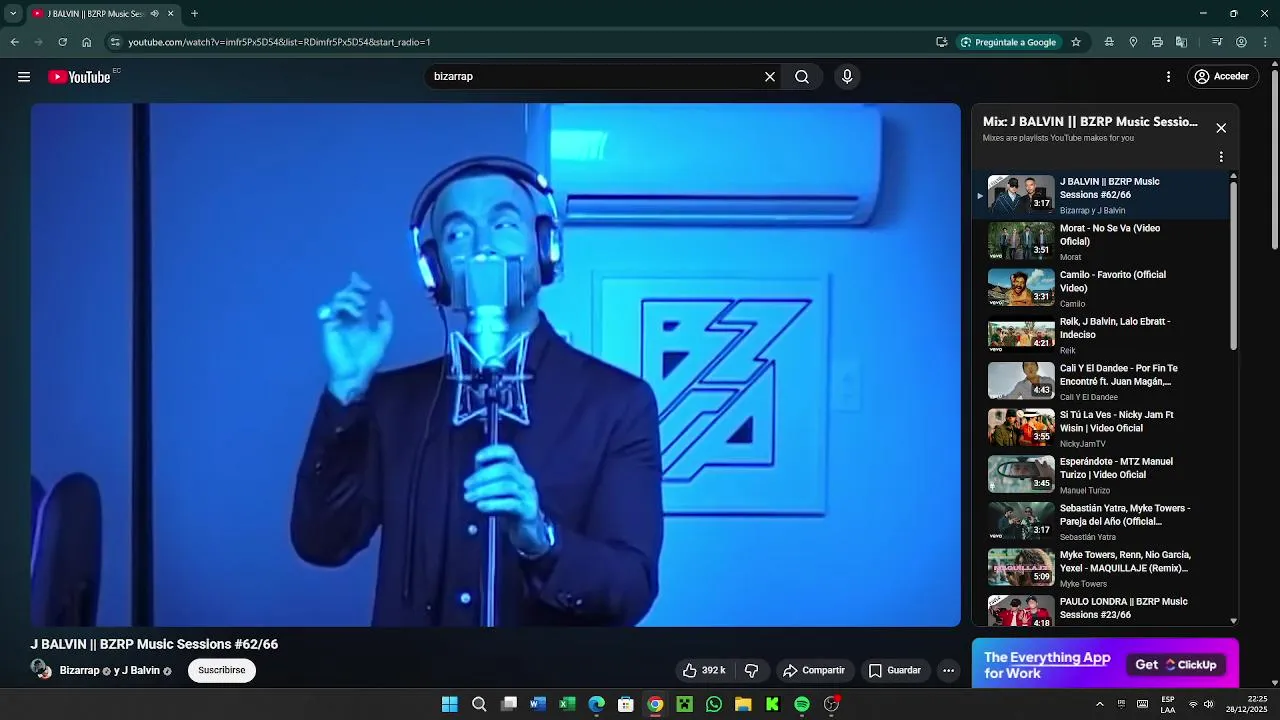Screen dimensions: 1280x720
Task: Open more actions ellipsis below video
Action: [948, 670]
